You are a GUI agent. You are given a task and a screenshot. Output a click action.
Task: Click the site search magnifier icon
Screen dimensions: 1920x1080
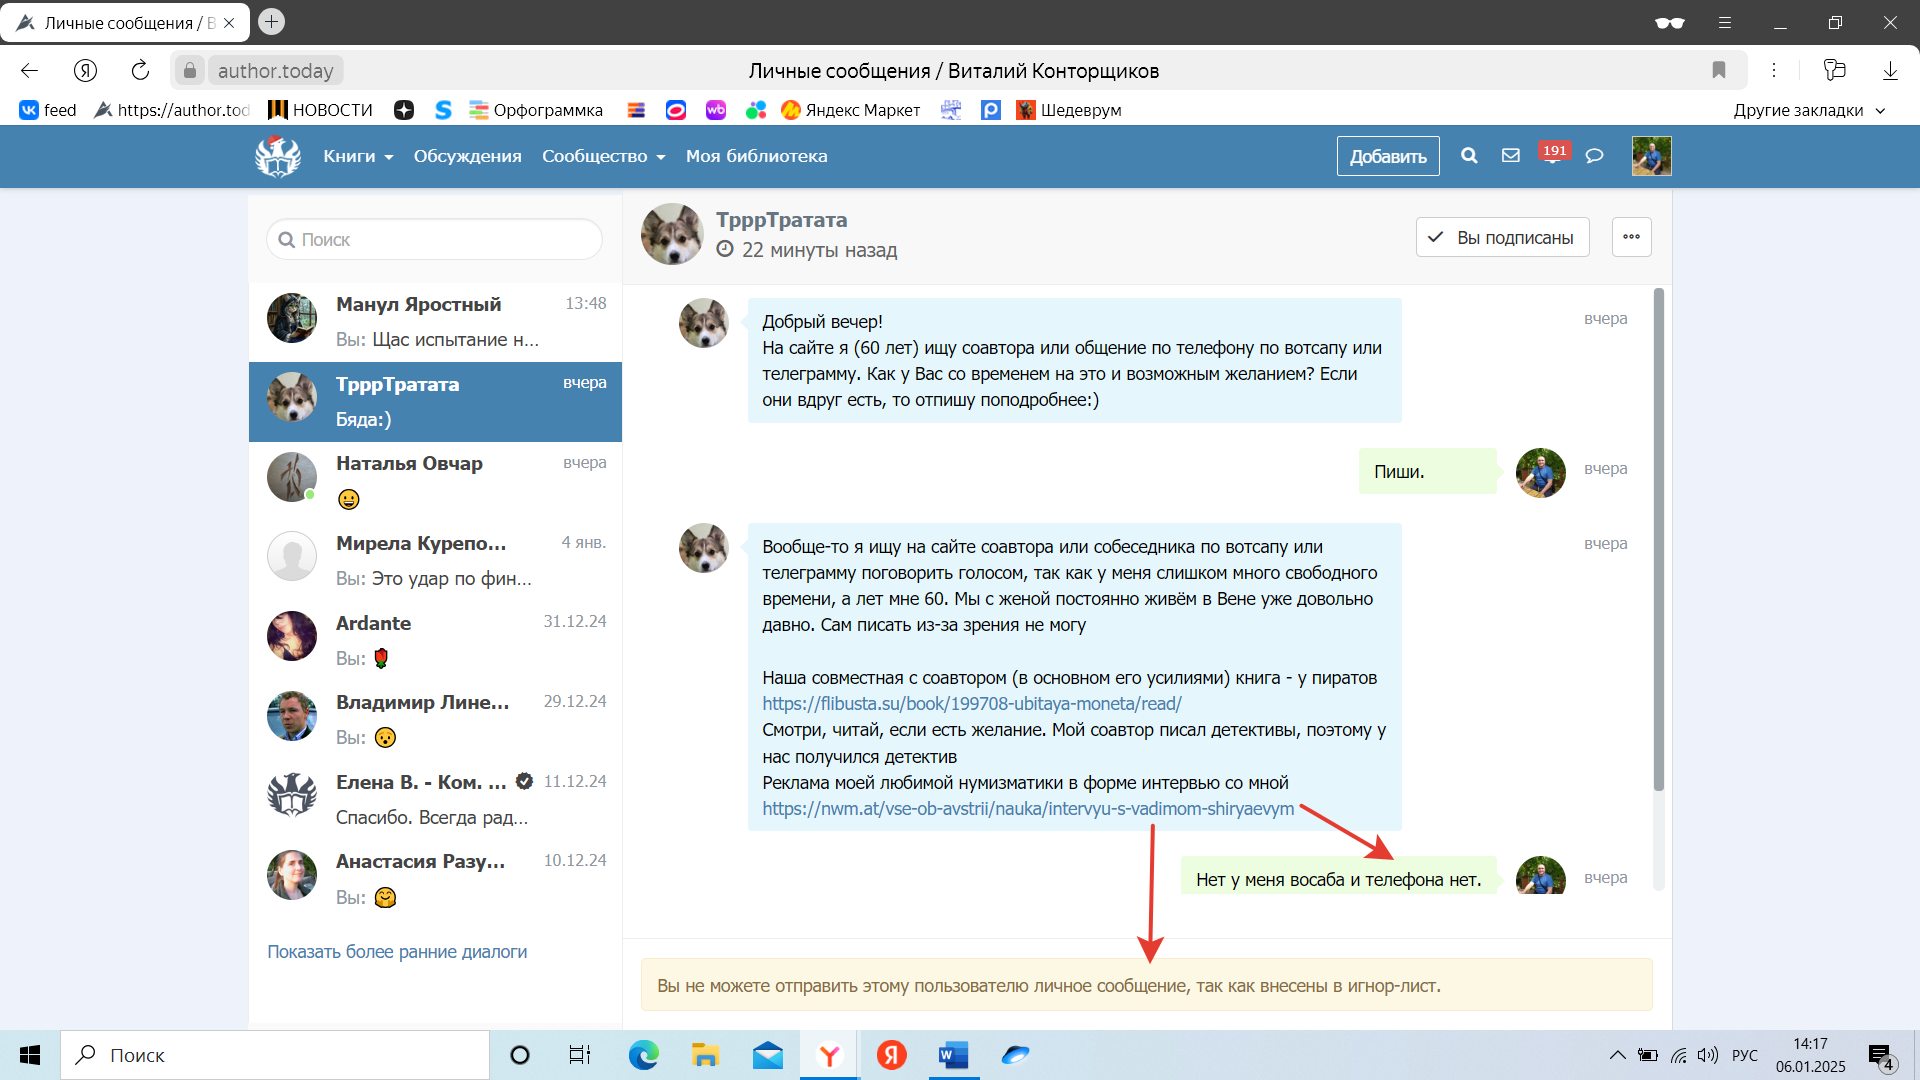pyautogui.click(x=1469, y=156)
